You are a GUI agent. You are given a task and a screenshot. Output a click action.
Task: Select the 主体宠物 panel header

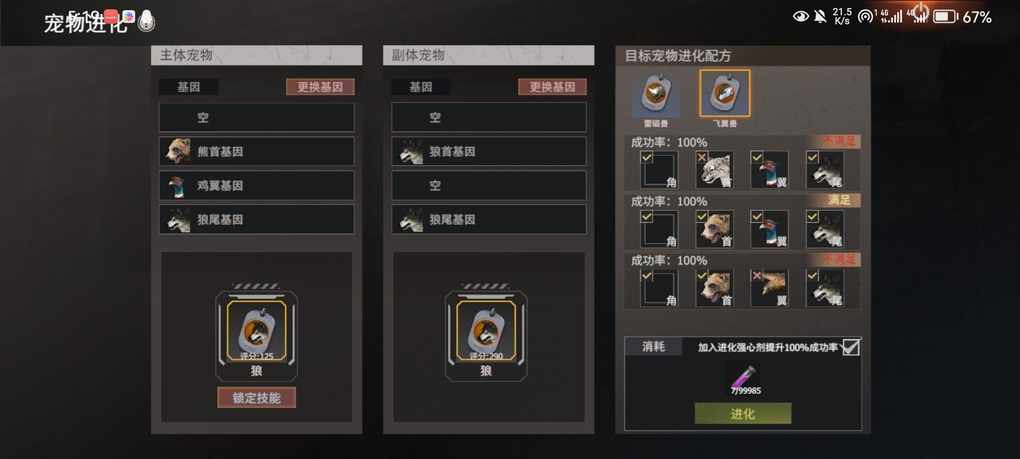tap(256, 55)
